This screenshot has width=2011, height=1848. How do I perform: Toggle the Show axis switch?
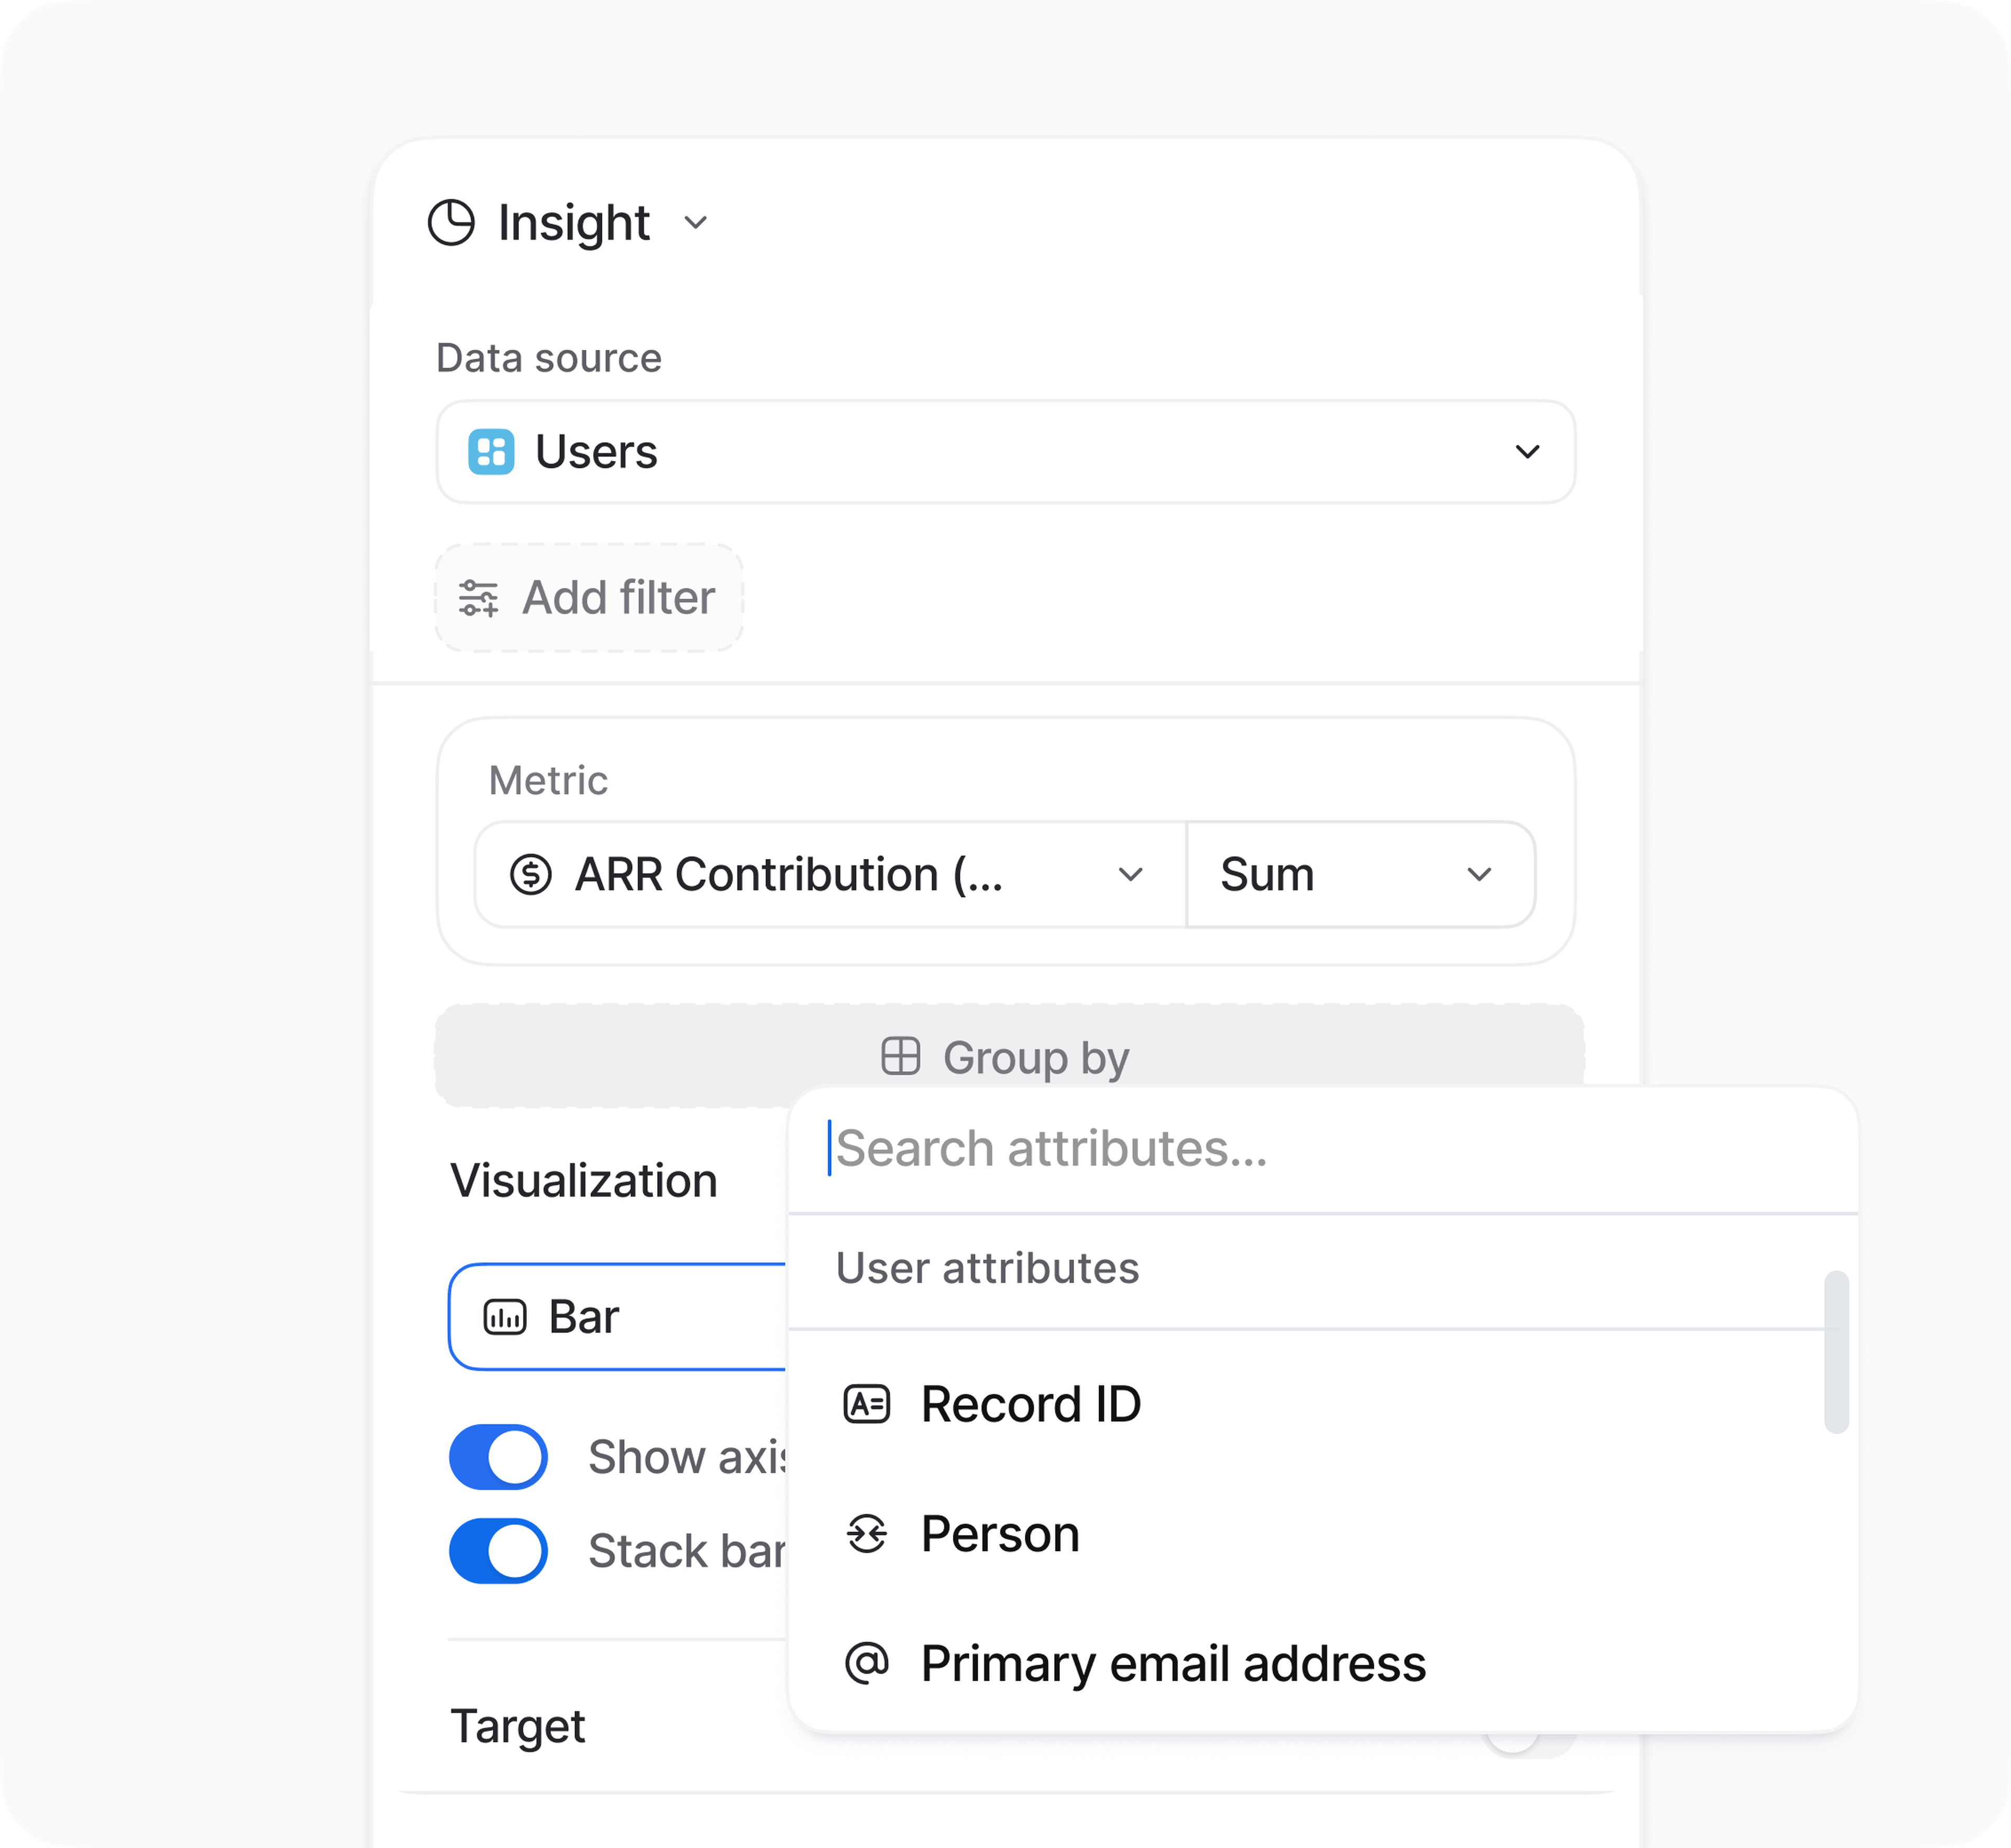click(498, 1457)
